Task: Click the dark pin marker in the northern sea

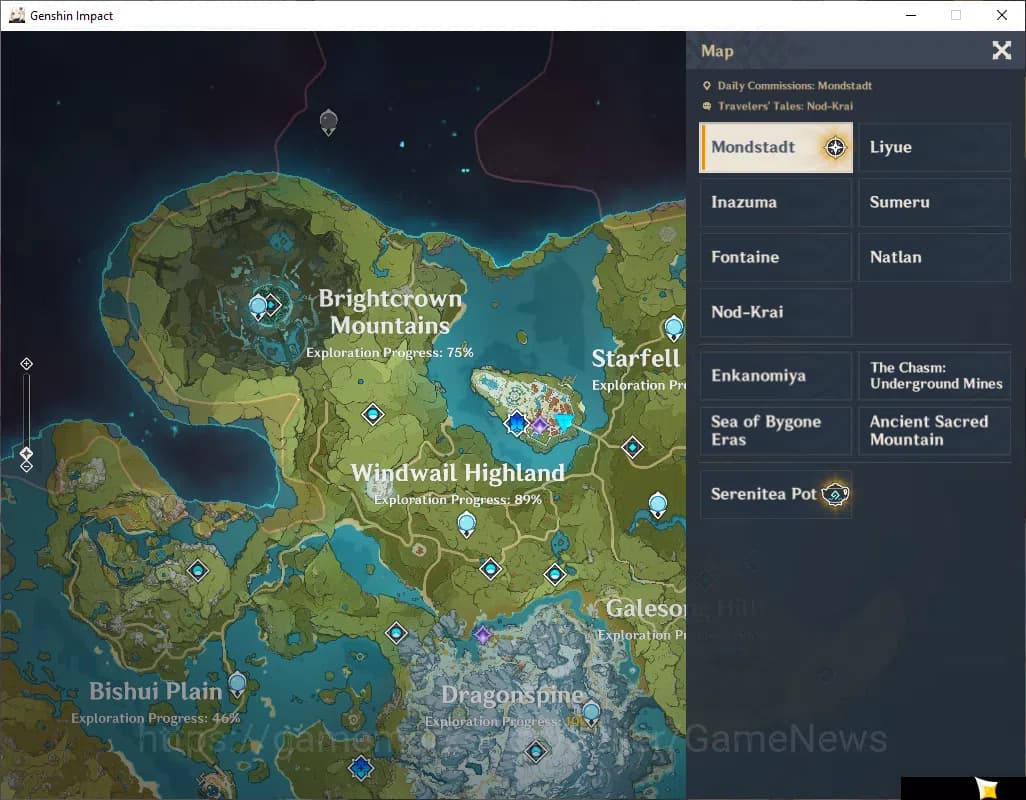Action: (328, 122)
